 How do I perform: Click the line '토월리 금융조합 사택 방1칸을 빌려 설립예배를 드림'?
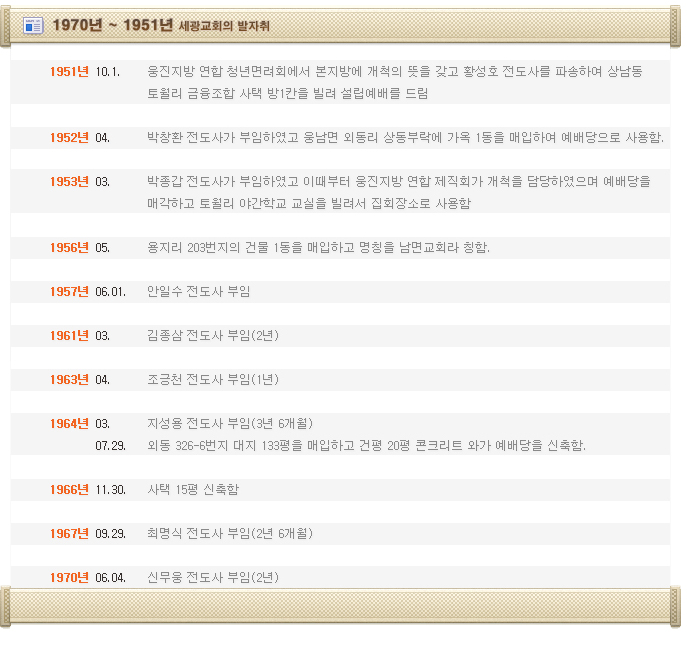click(287, 93)
